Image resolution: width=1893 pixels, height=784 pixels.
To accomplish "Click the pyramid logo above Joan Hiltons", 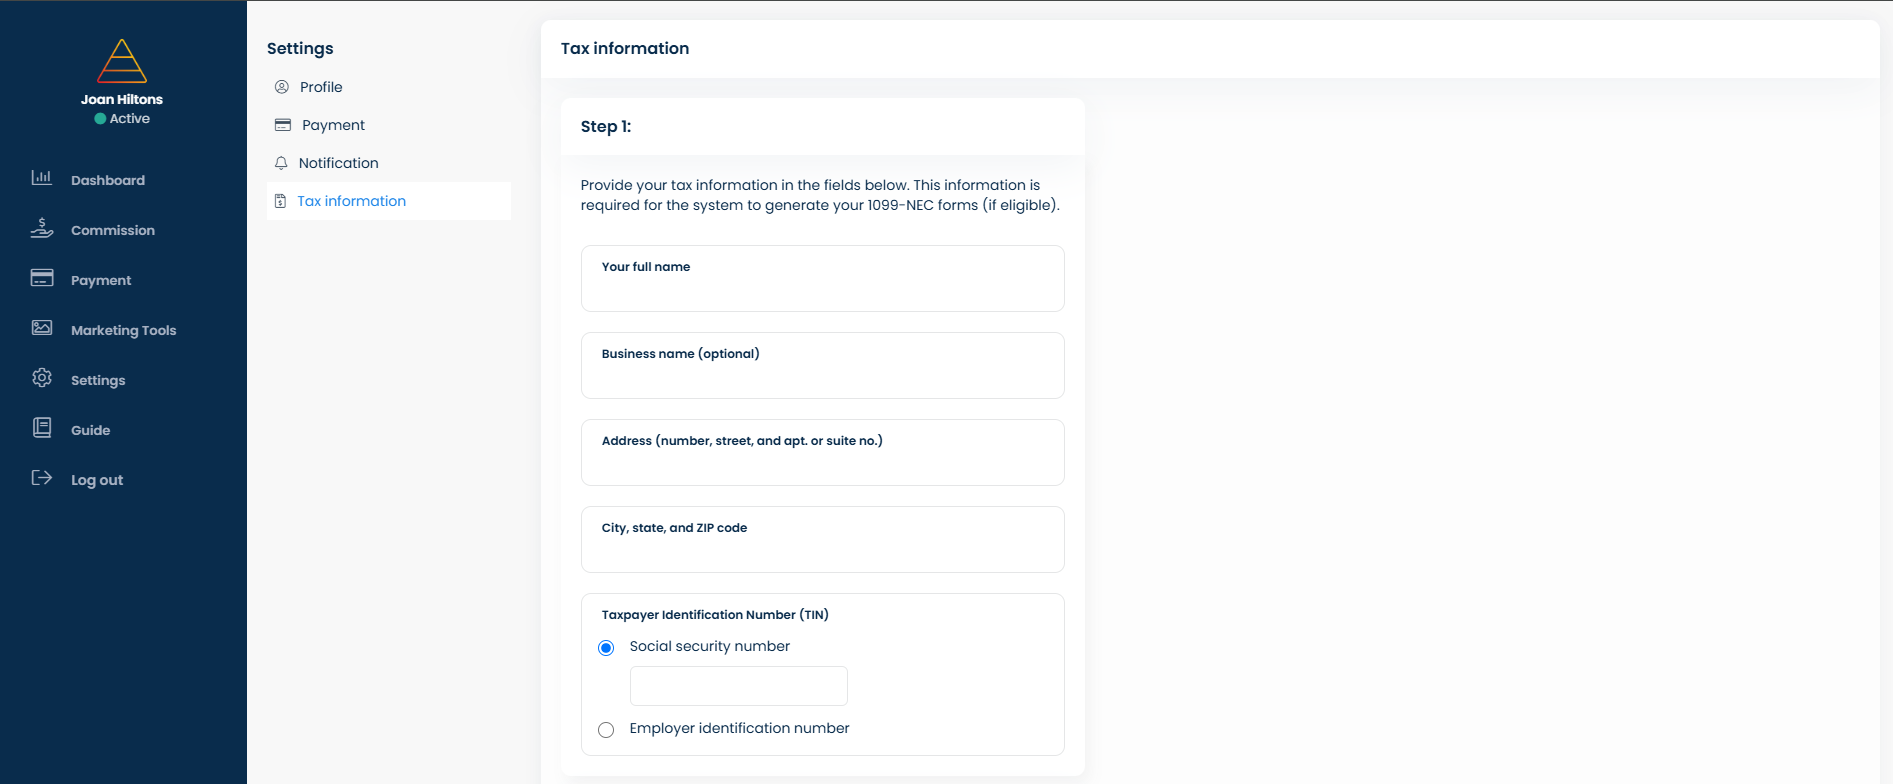I will pyautogui.click(x=122, y=61).
